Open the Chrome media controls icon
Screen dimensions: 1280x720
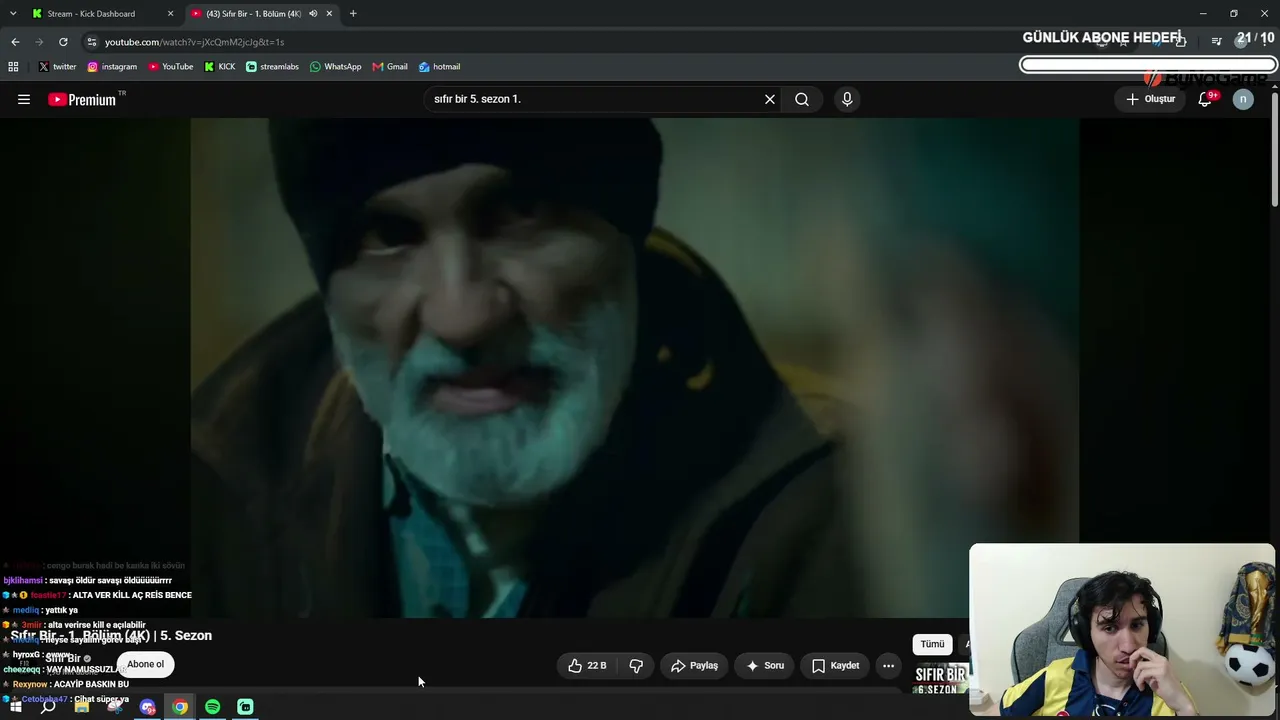click(x=1216, y=42)
